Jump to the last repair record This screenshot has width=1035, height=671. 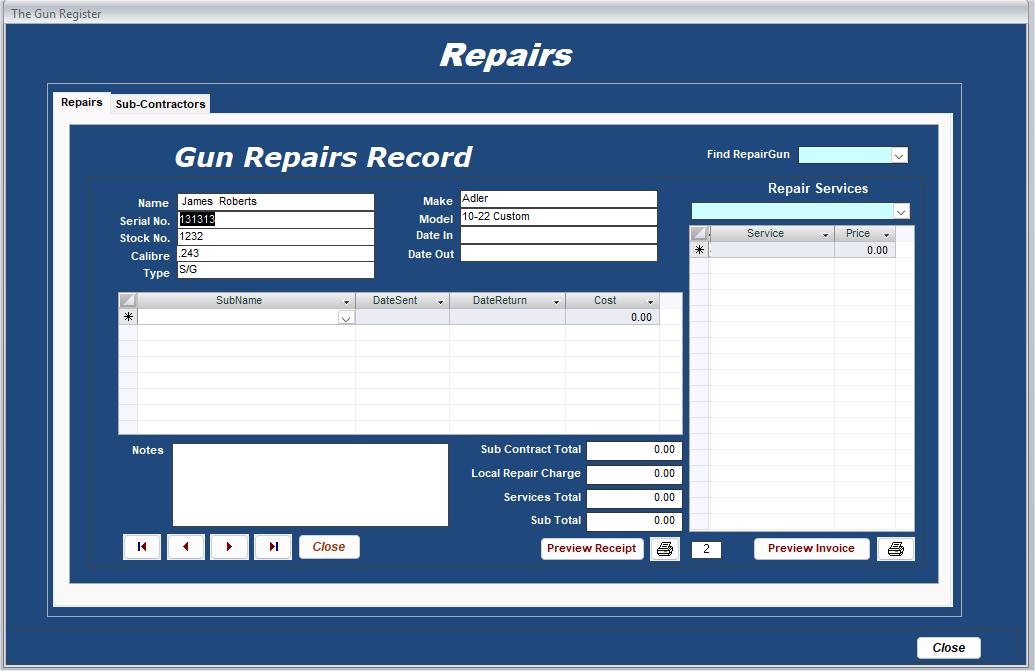272,546
